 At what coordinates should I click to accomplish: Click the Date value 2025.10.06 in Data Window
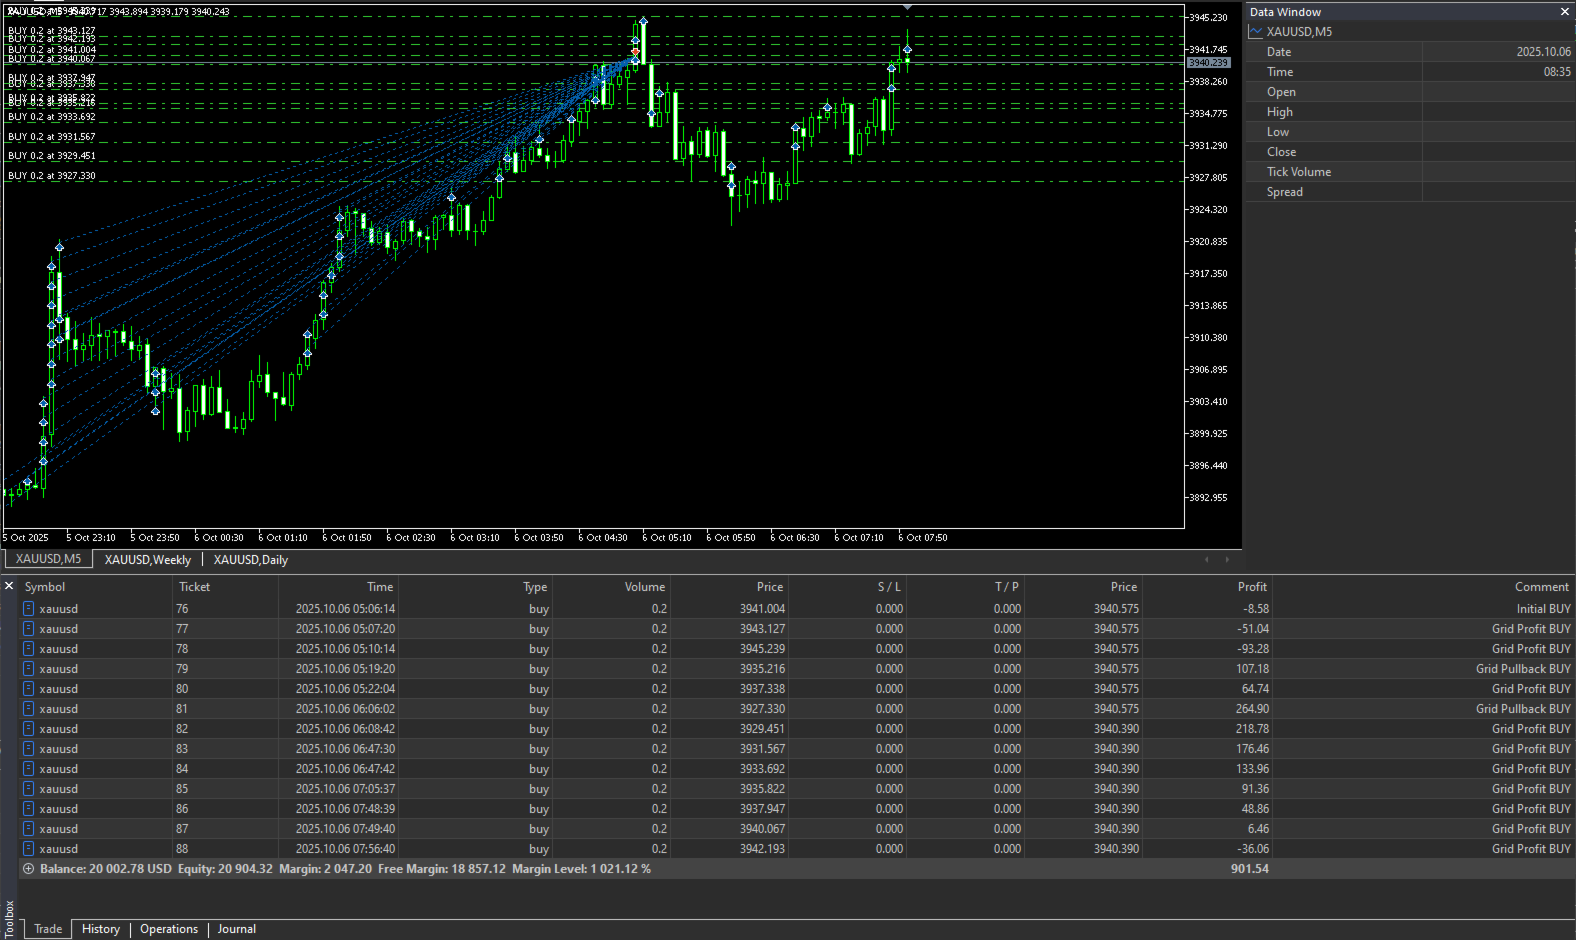click(x=1543, y=52)
